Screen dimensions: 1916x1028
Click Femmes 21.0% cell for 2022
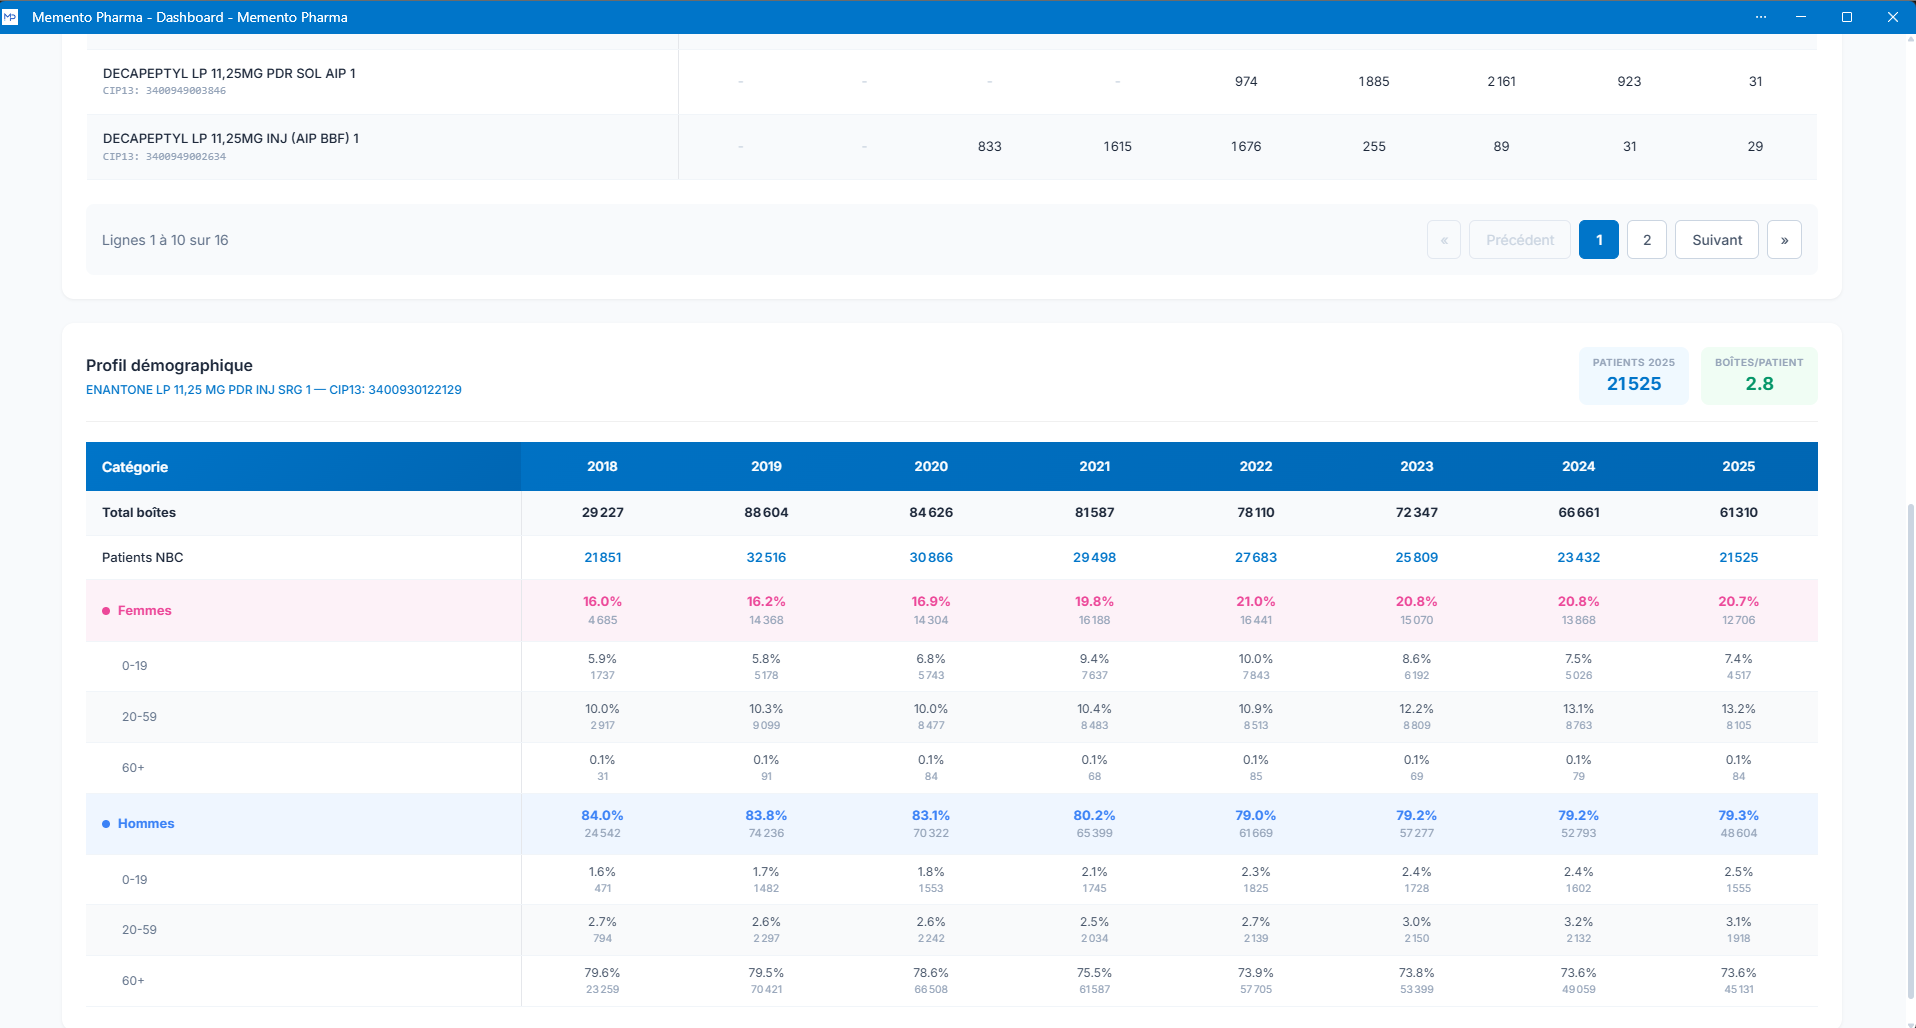(x=1256, y=610)
